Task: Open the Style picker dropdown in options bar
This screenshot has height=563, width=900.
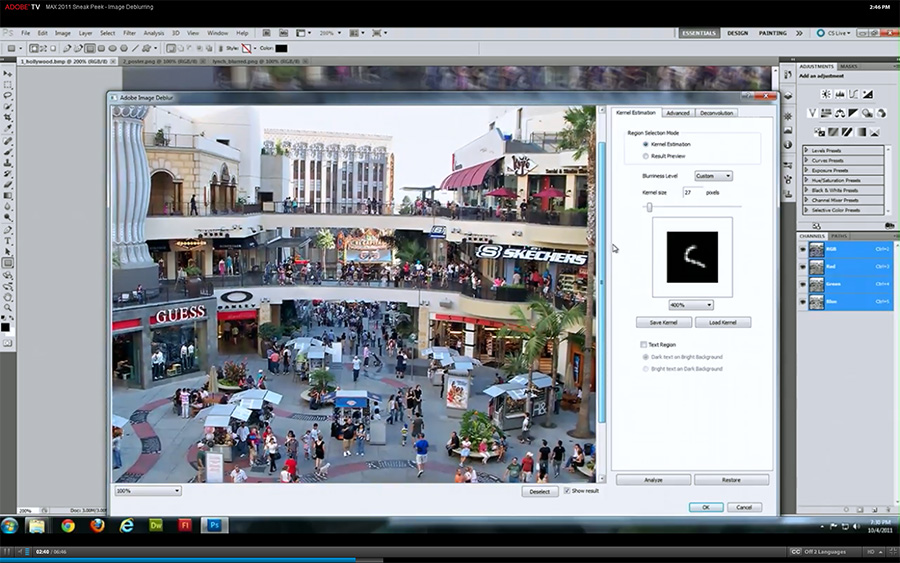Action: pos(255,49)
